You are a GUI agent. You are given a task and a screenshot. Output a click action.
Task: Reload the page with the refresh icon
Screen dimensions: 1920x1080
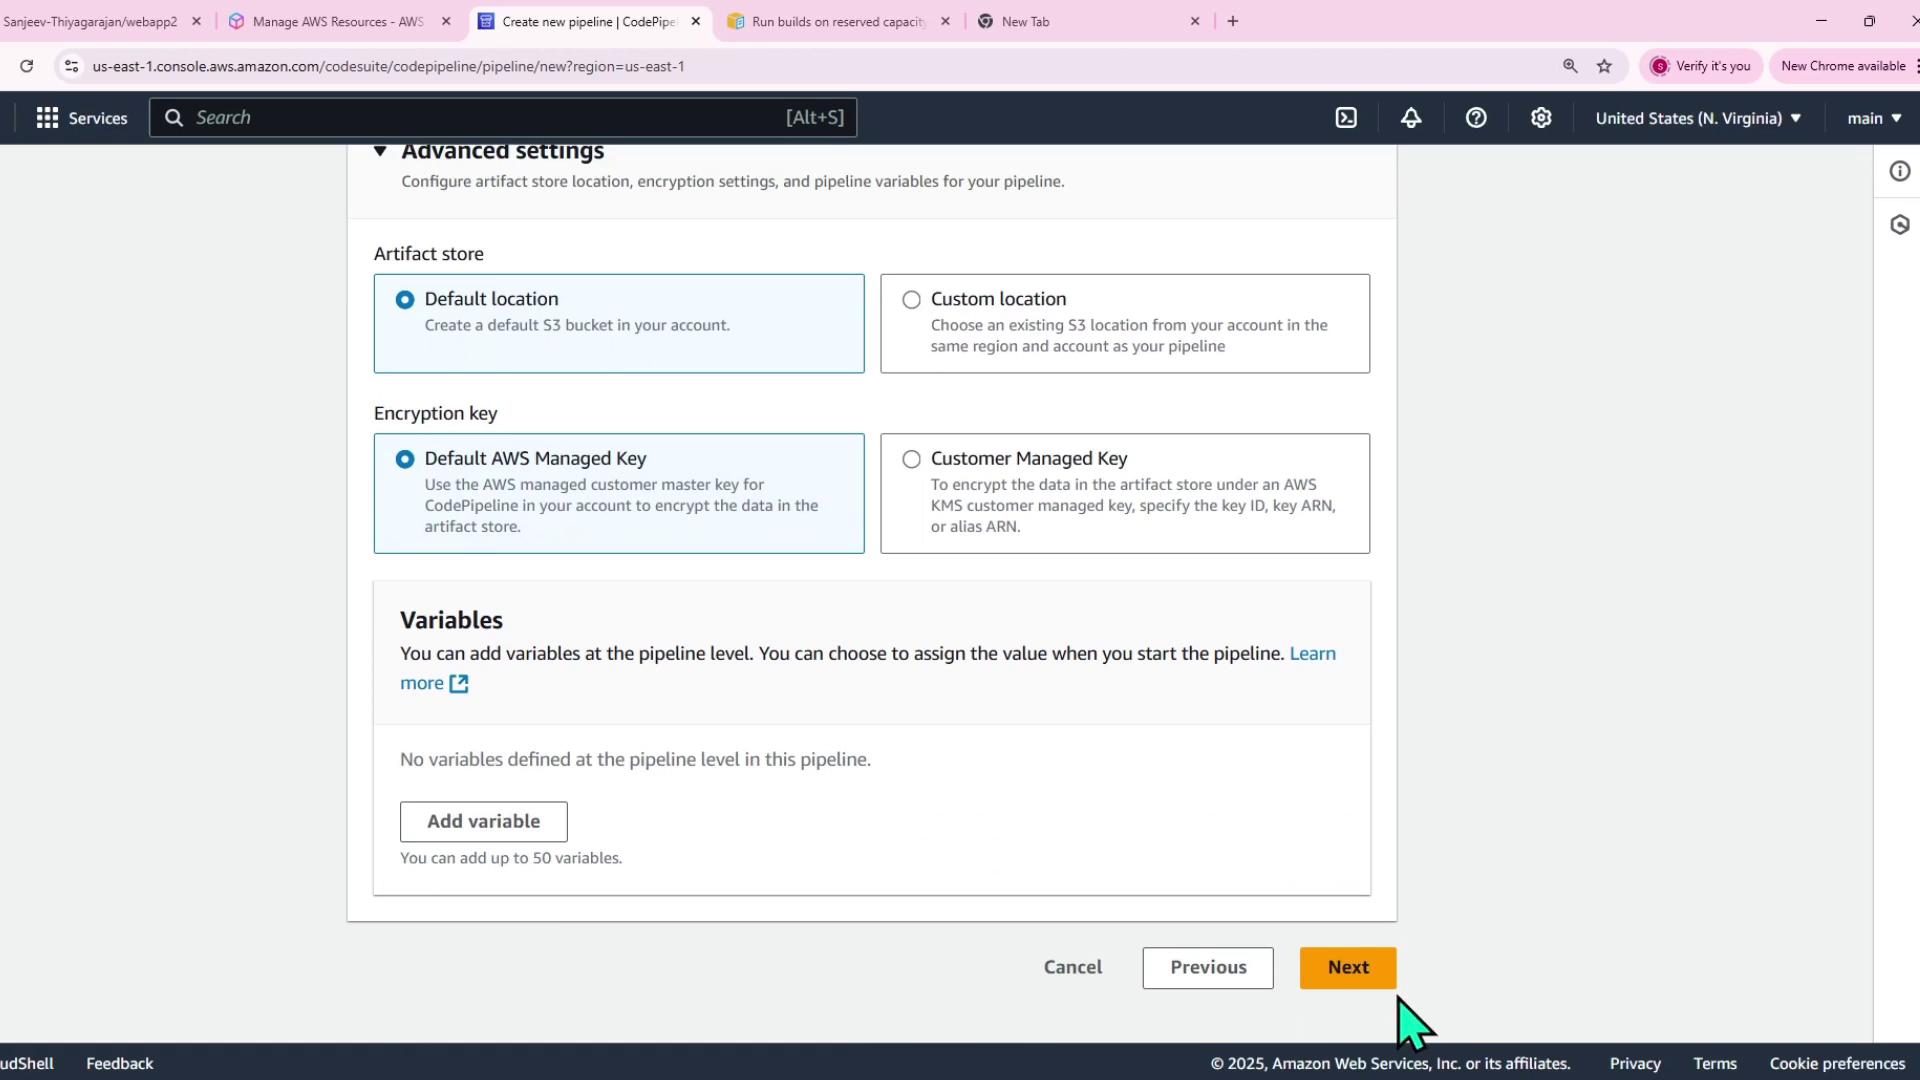click(x=27, y=66)
